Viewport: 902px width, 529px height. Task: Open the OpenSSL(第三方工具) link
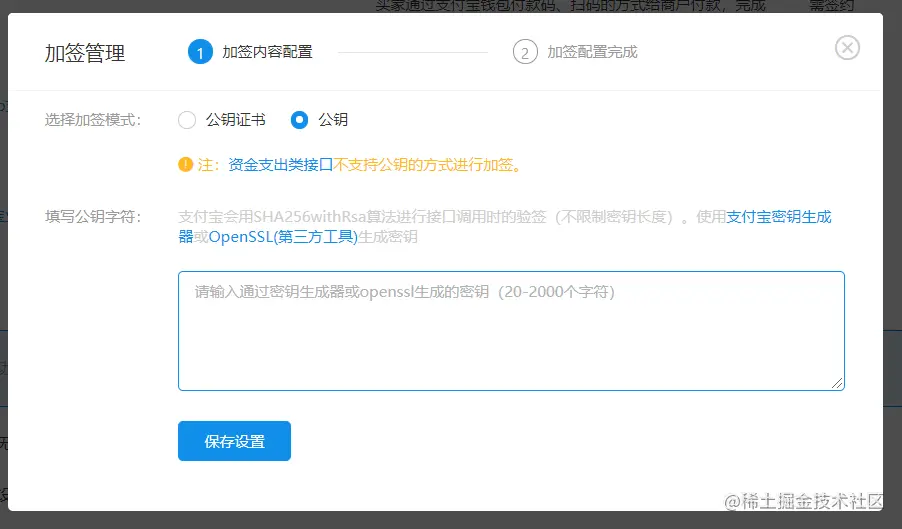point(283,237)
